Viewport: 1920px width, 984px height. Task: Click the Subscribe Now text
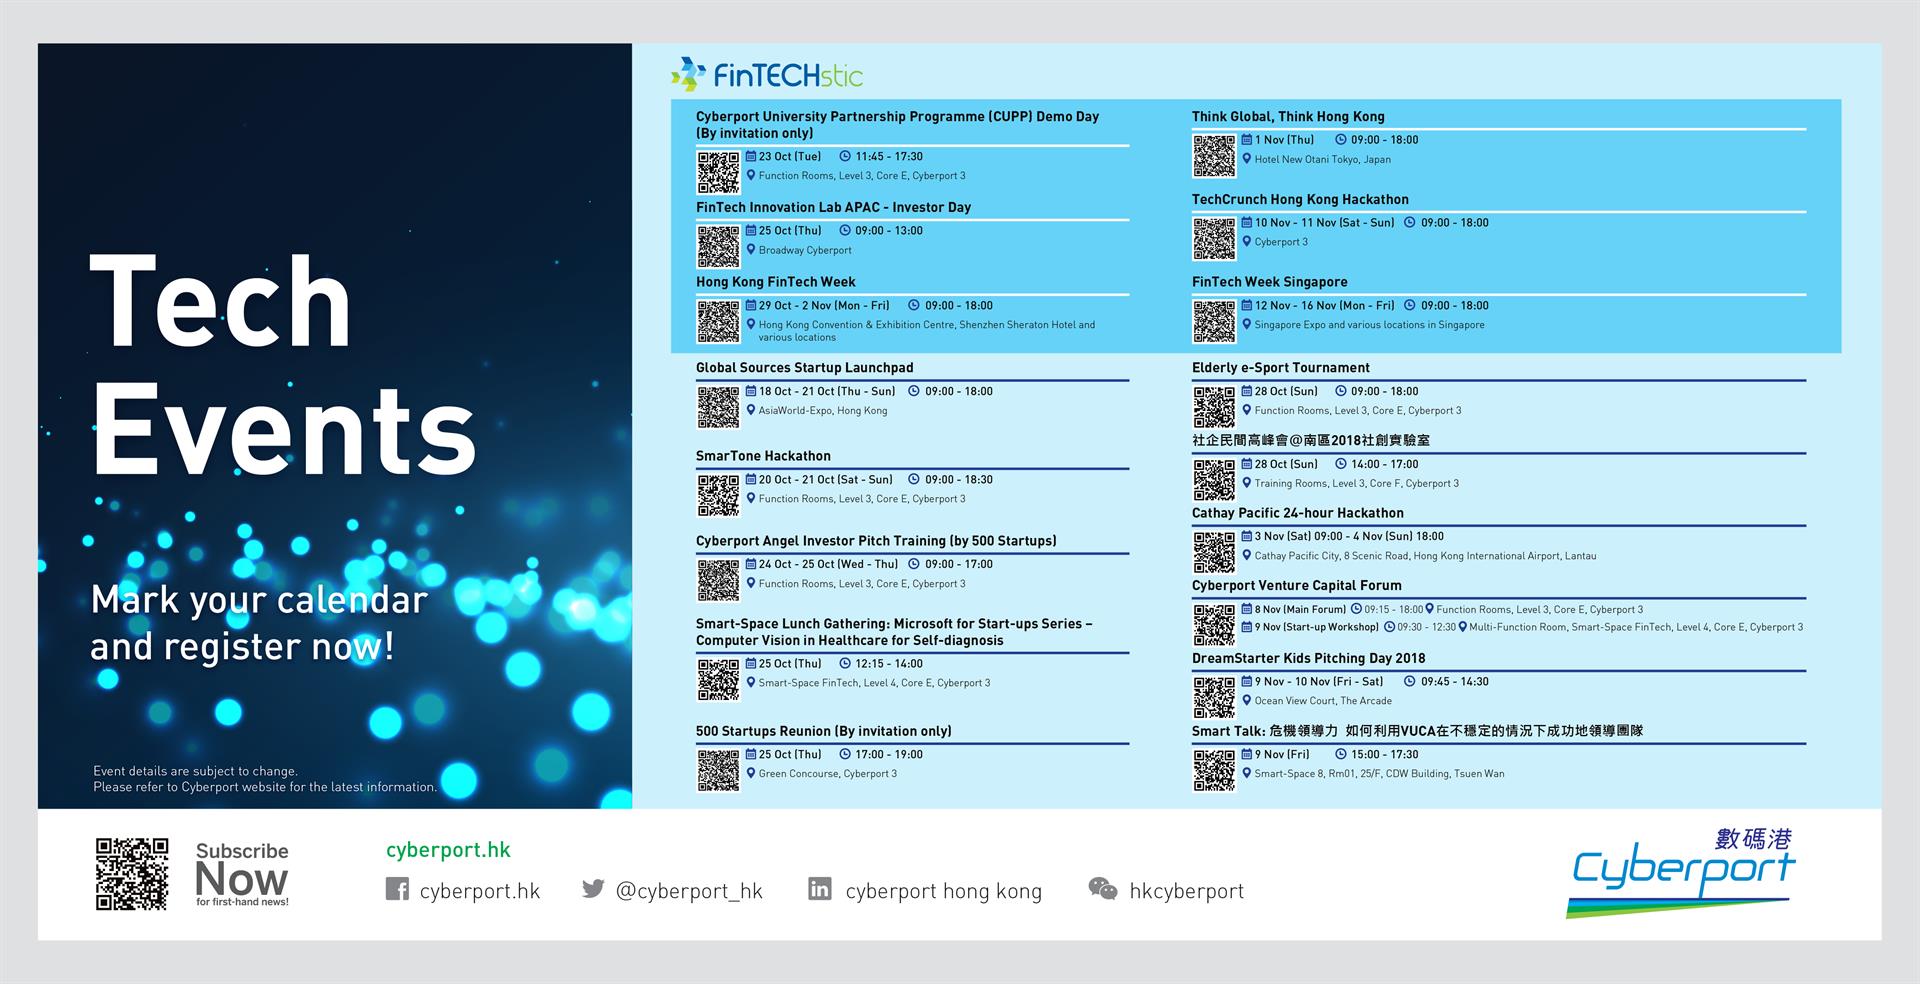(x=242, y=873)
